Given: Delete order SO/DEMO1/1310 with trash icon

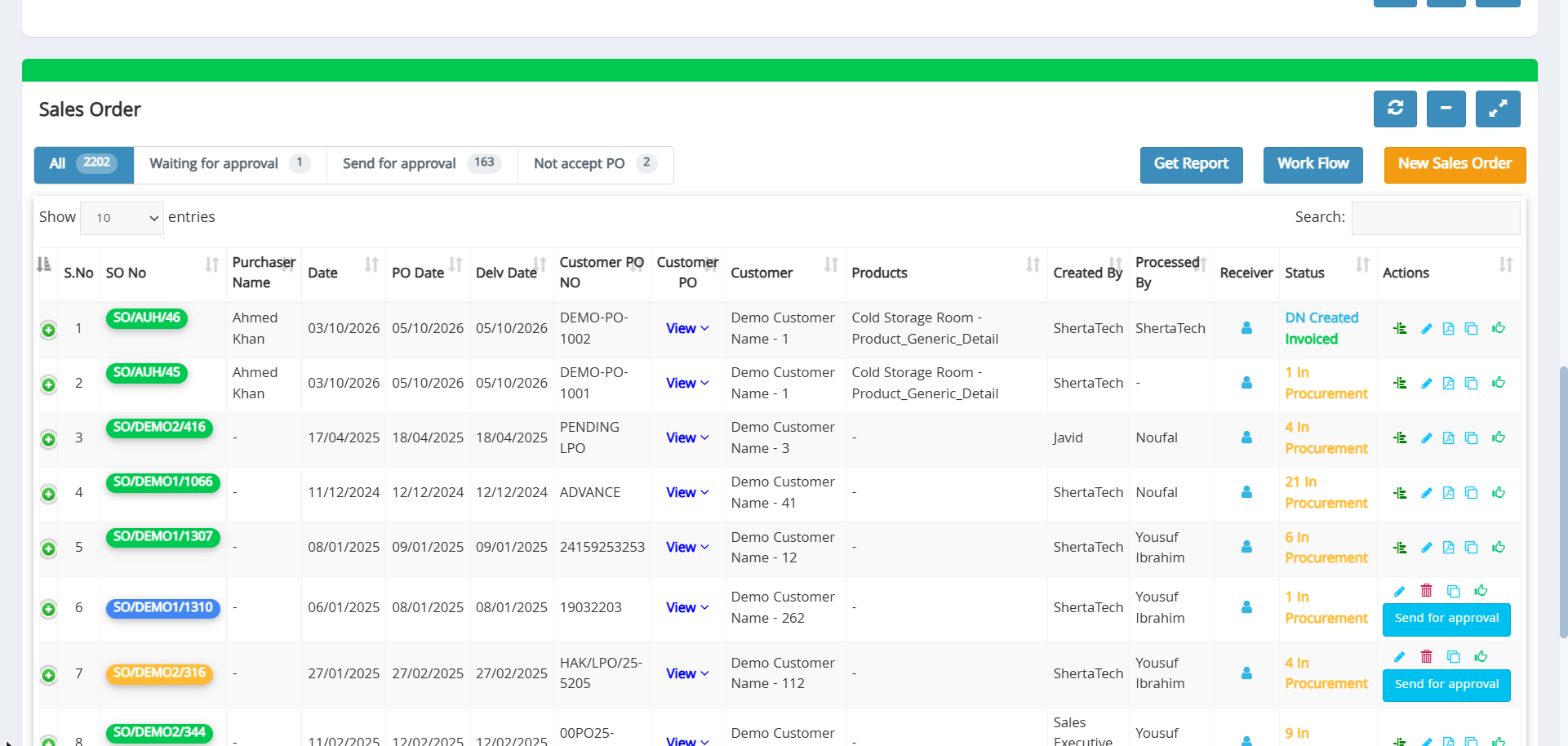Looking at the screenshot, I should click(x=1426, y=591).
